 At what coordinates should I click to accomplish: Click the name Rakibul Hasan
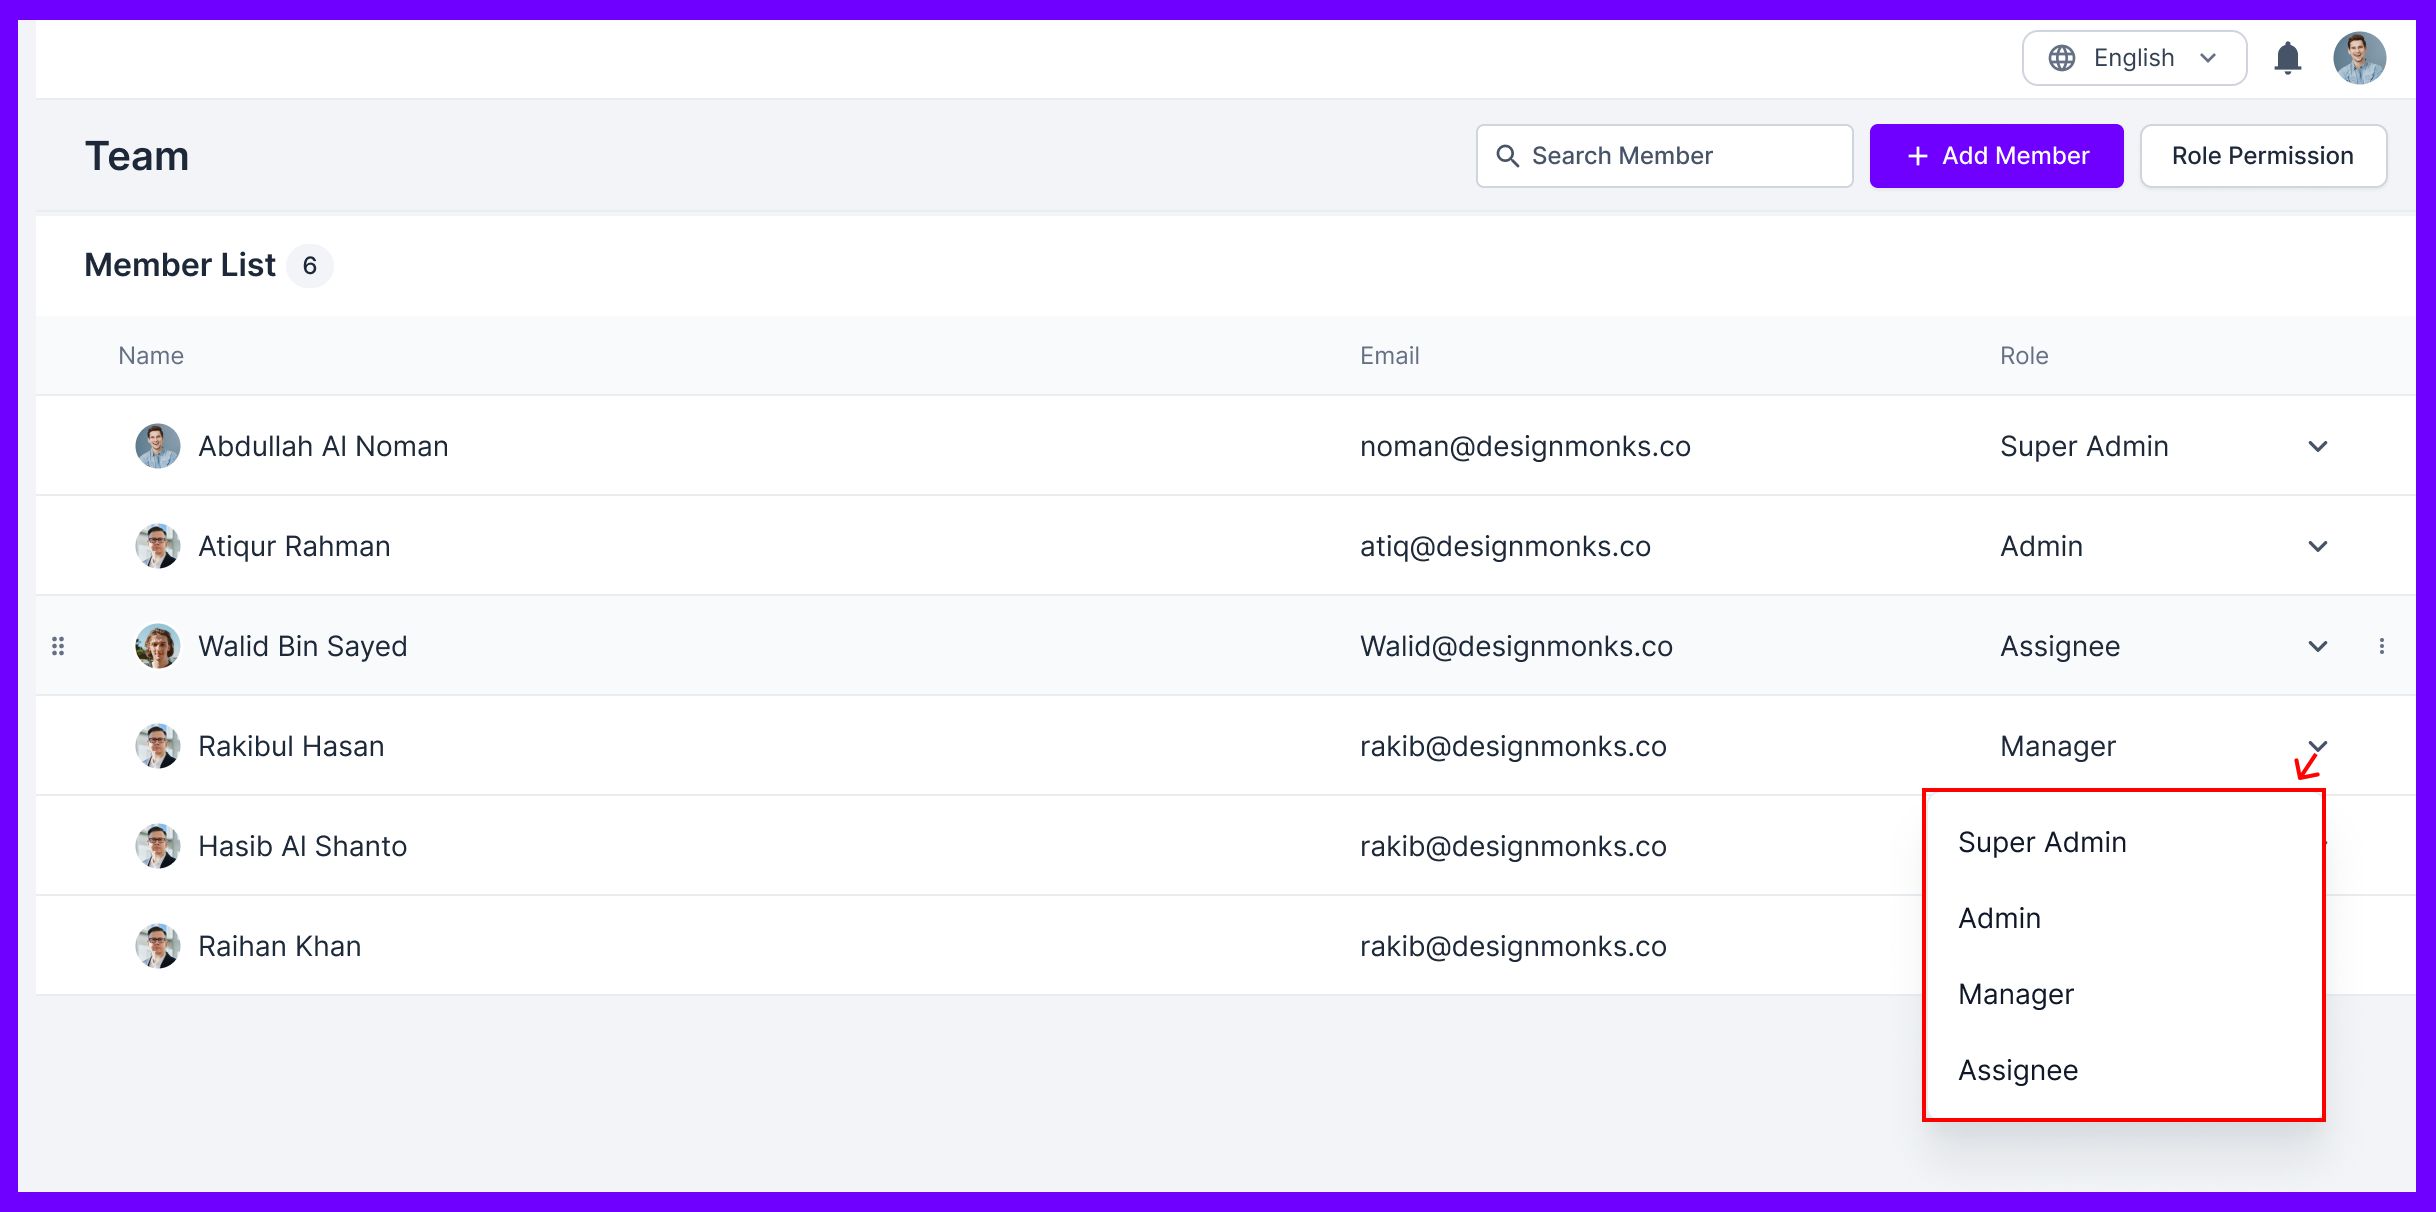[x=291, y=746]
